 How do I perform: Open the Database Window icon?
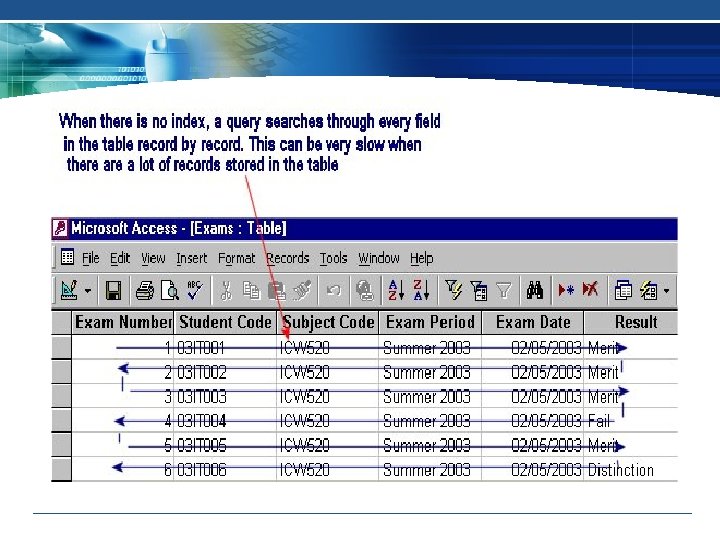coord(623,291)
